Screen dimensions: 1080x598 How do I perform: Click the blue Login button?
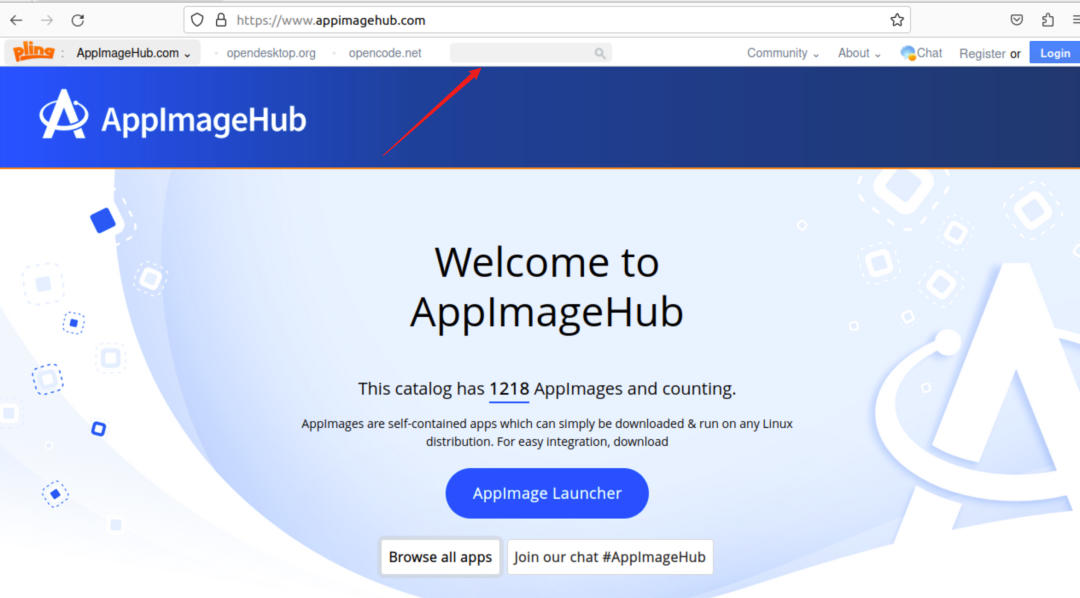1055,53
